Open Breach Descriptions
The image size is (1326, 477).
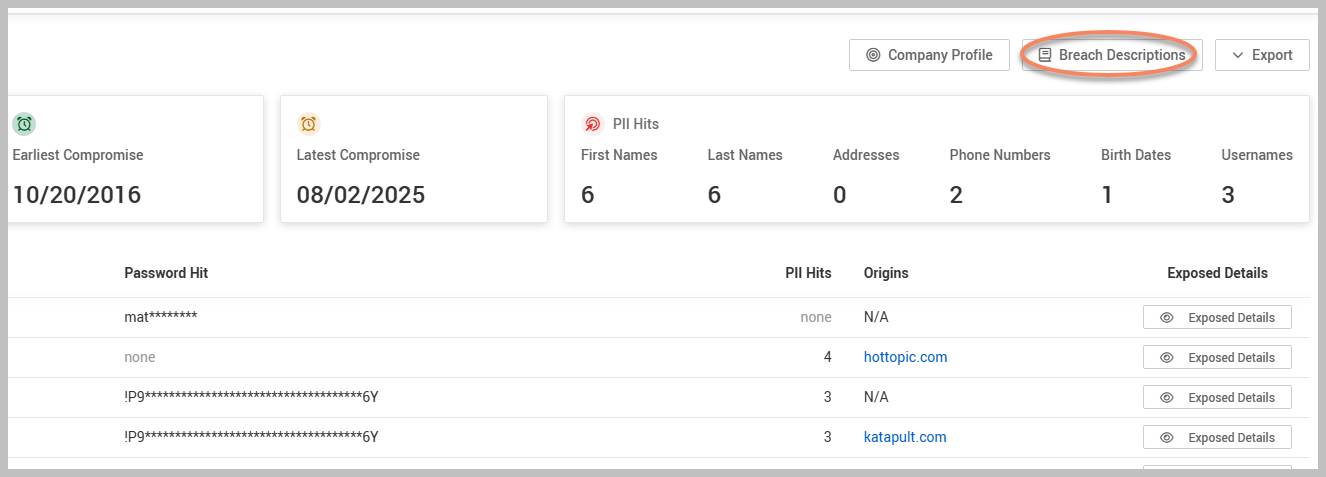[1111, 55]
